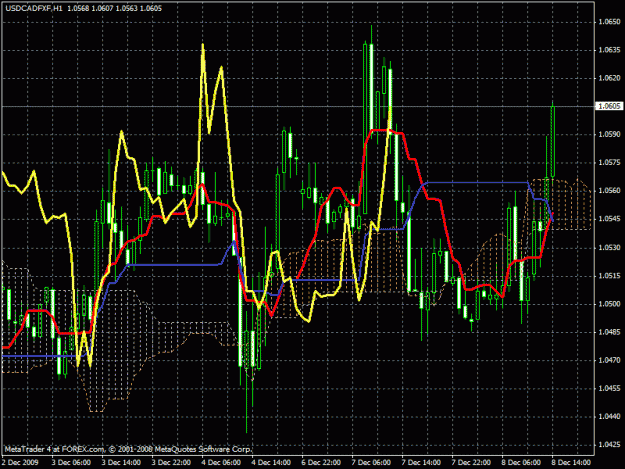625x469 pixels.
Task: Click the 1.0575 price scale label
Action: pyautogui.click(x=609, y=163)
